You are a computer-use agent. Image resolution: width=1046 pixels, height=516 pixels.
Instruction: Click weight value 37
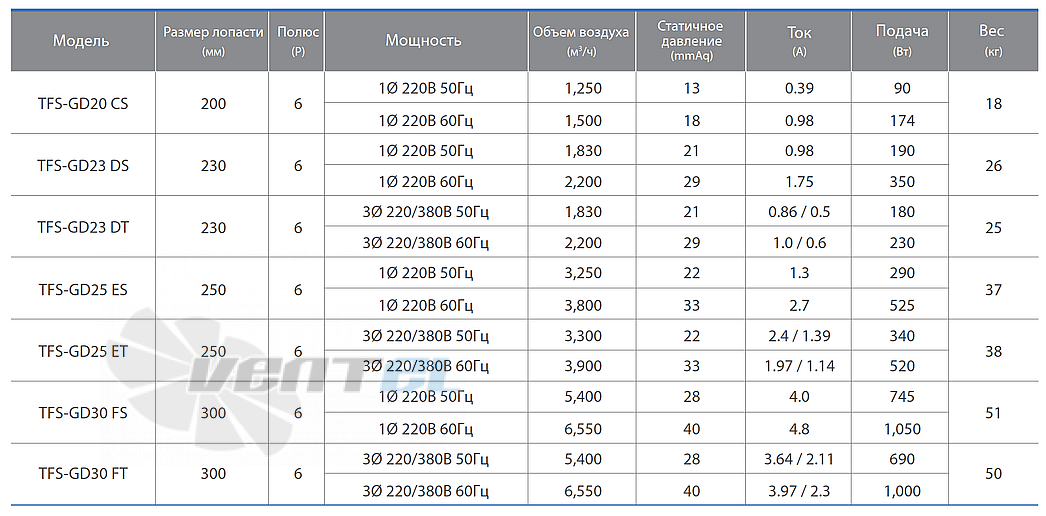[993, 290]
